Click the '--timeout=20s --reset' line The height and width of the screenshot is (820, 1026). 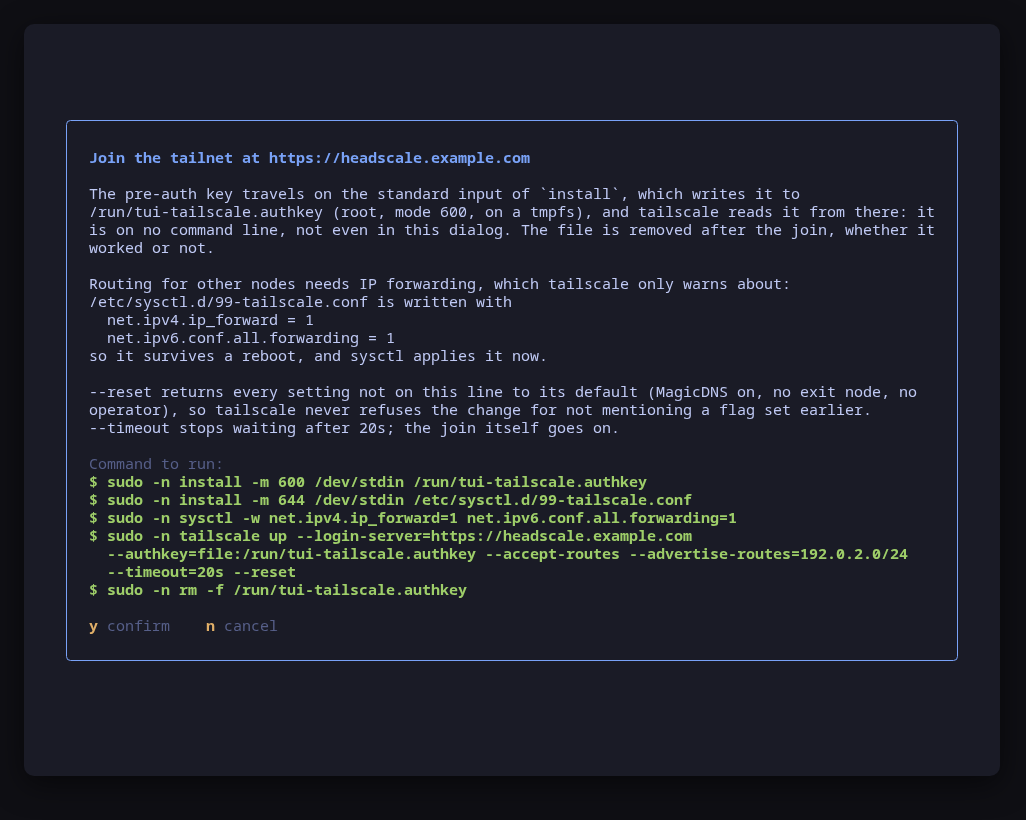pos(201,572)
